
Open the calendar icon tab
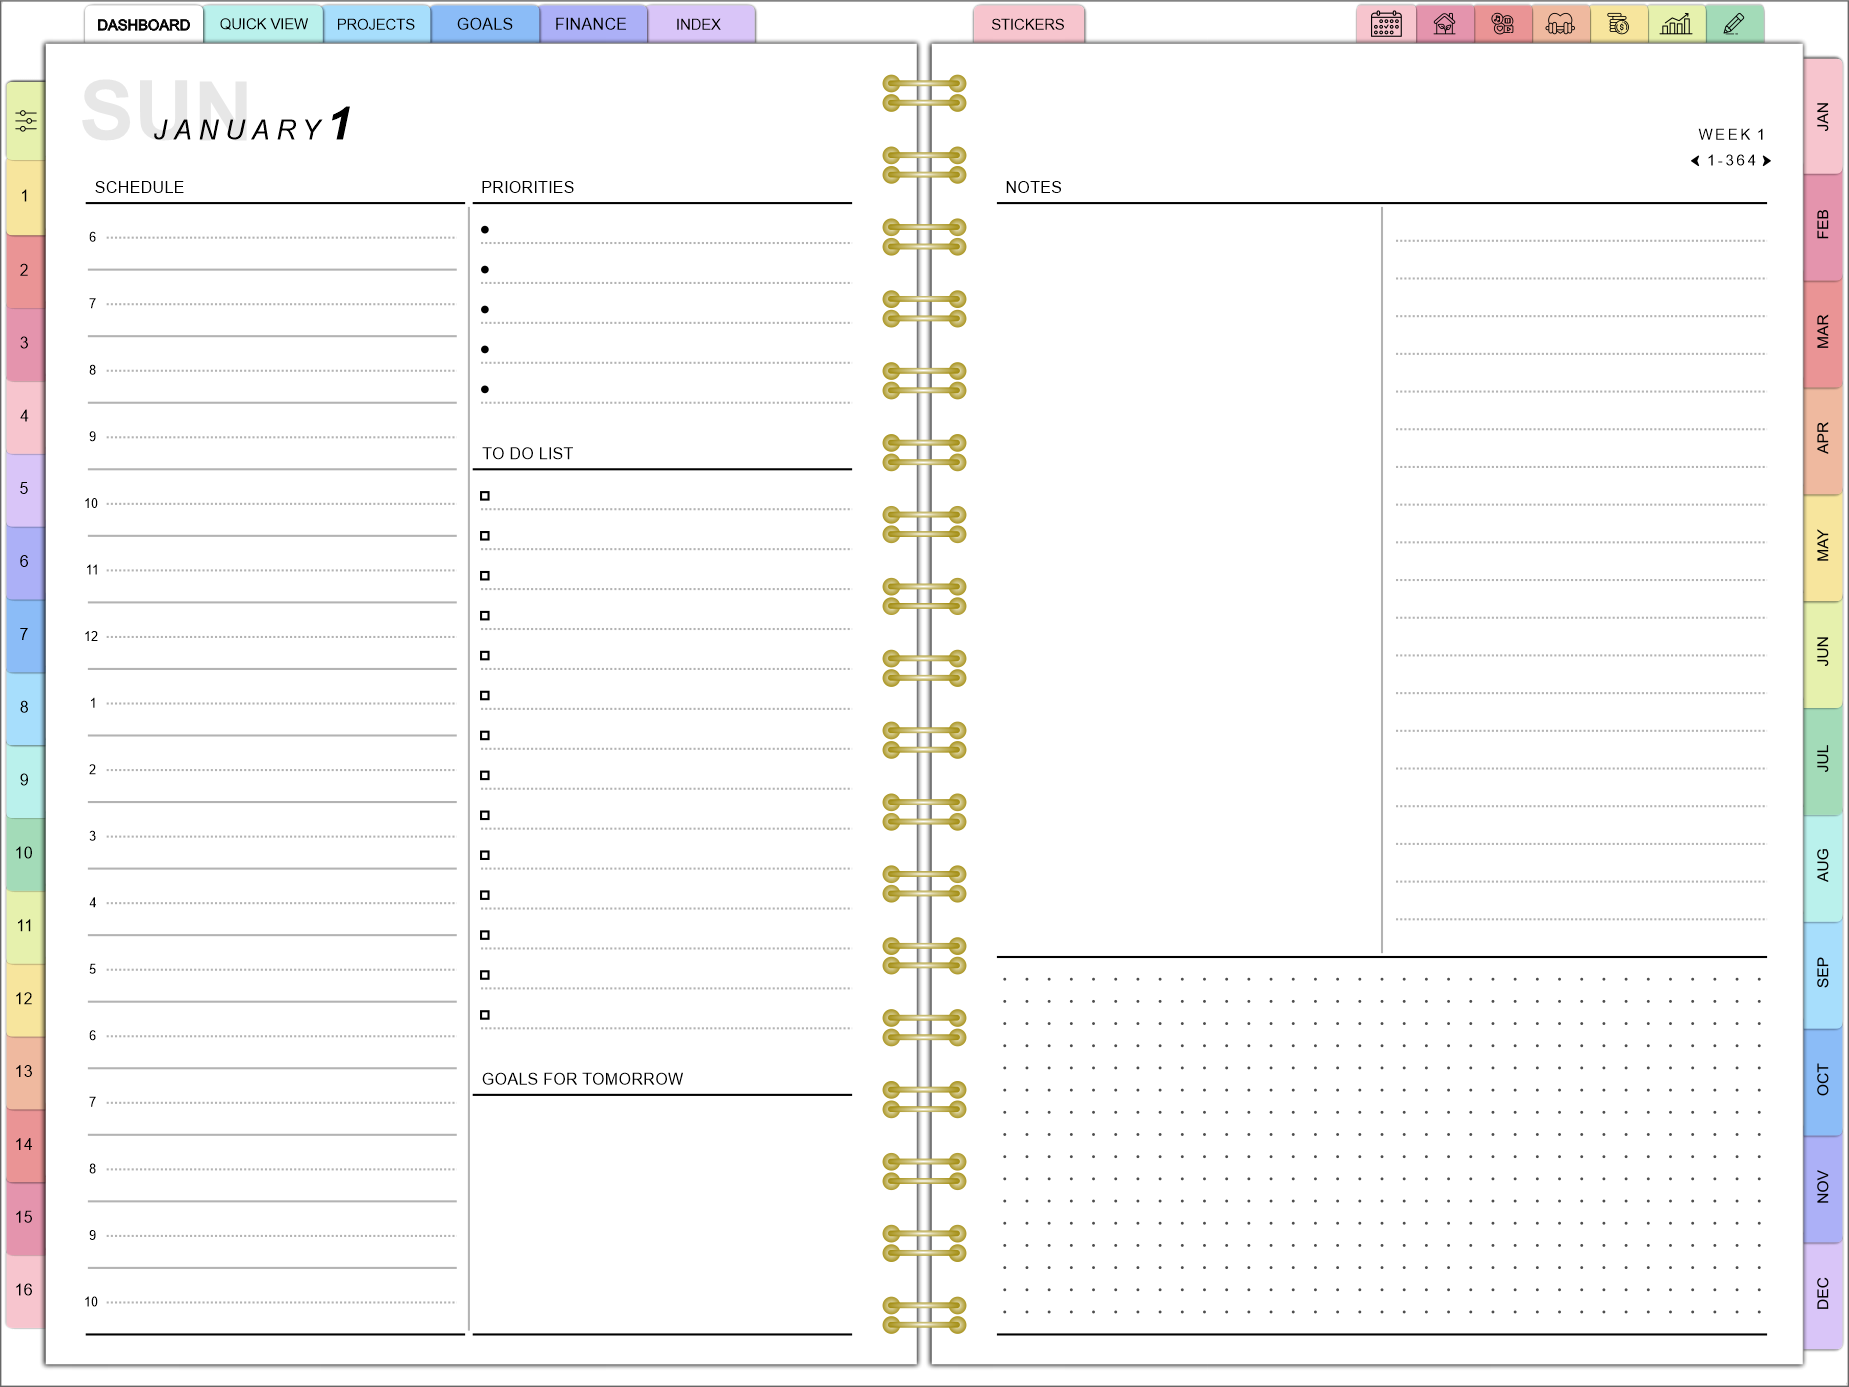[x=1385, y=24]
